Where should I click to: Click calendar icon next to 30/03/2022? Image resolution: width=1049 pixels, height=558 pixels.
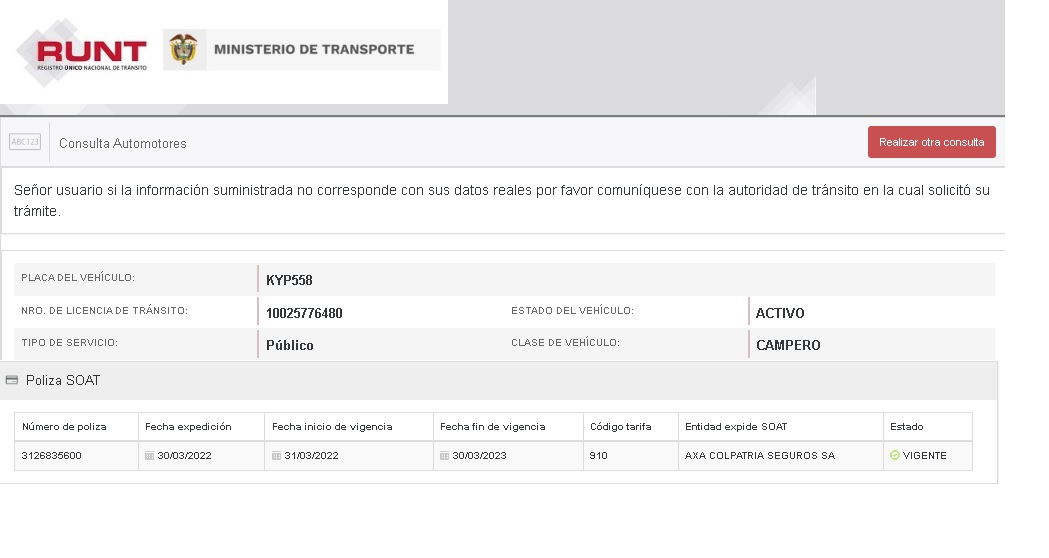pyautogui.click(x=150, y=456)
